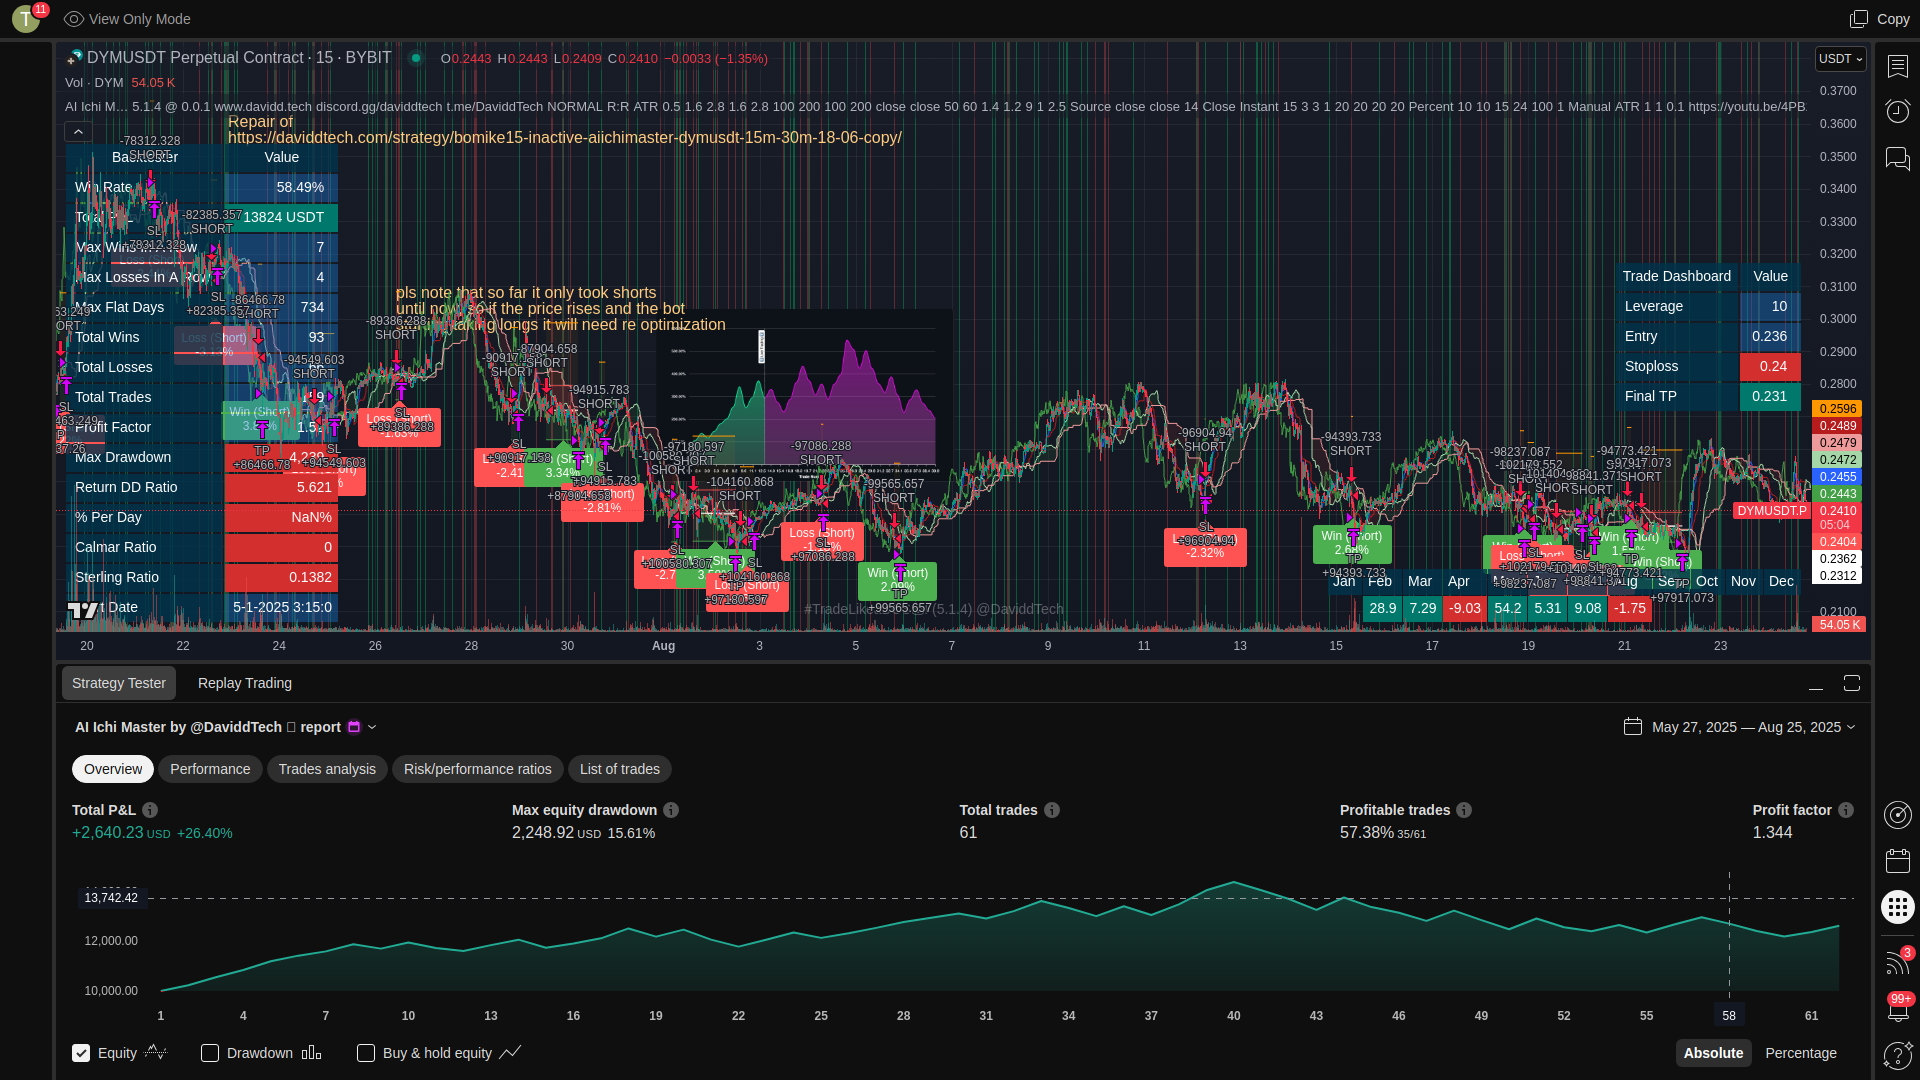
Task: Click the green market status dot
Action: (x=416, y=58)
